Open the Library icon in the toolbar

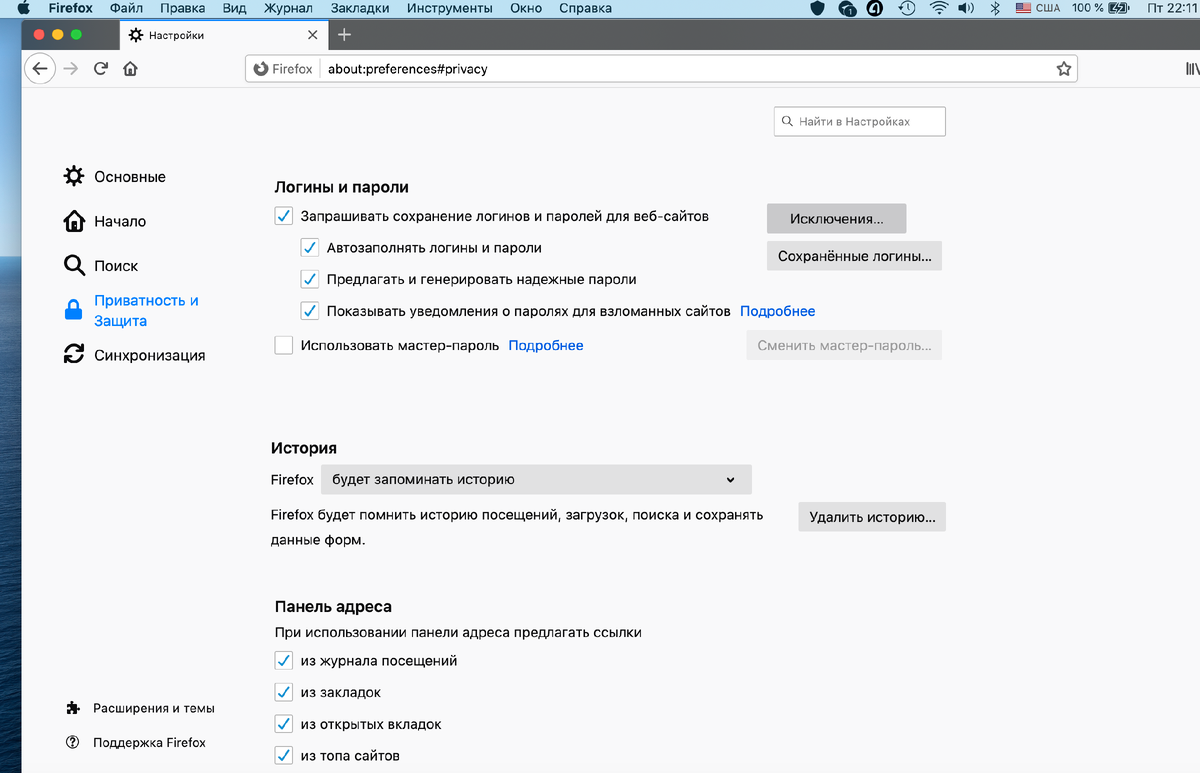point(1191,69)
